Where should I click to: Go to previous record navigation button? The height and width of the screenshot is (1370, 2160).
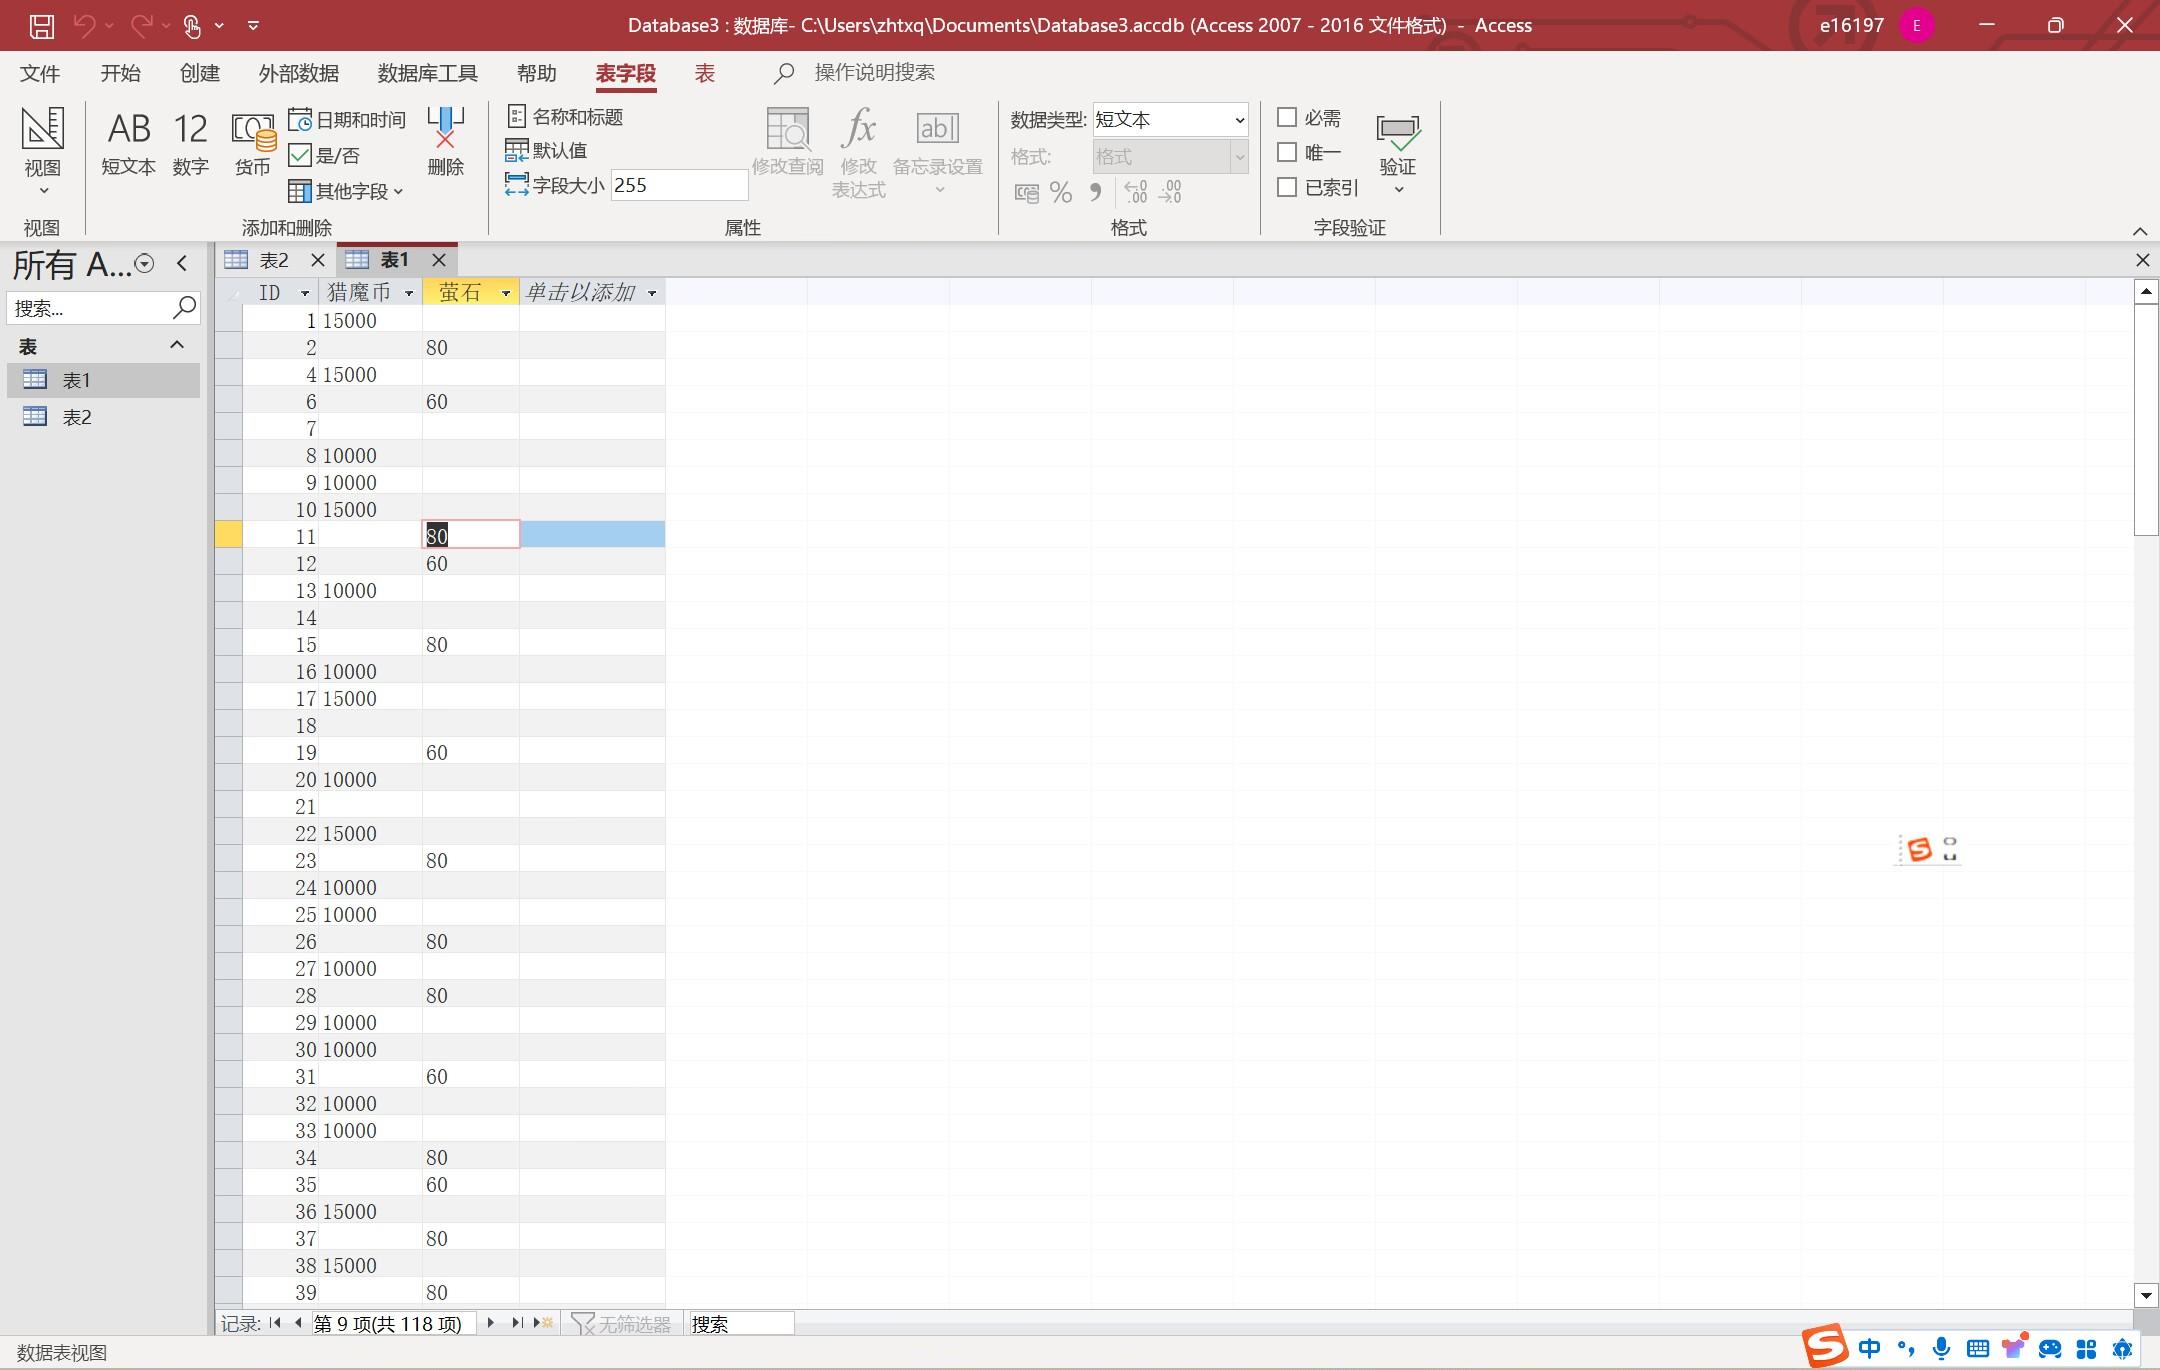coord(298,1323)
